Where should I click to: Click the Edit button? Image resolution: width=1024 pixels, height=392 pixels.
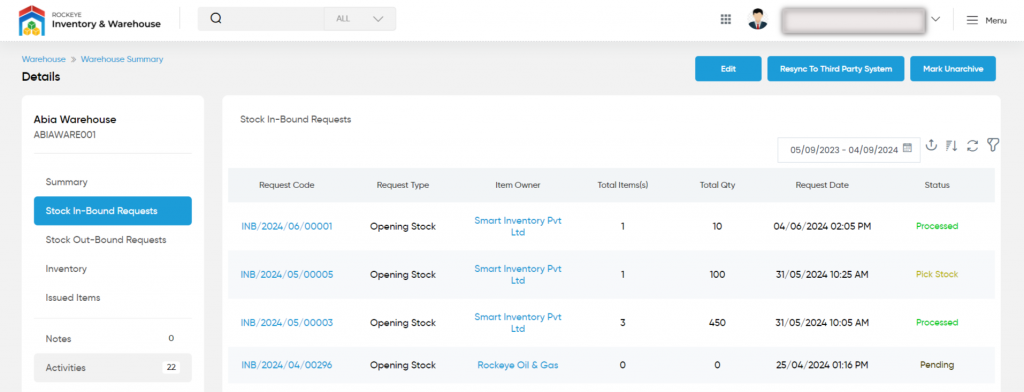pyautogui.click(x=728, y=69)
